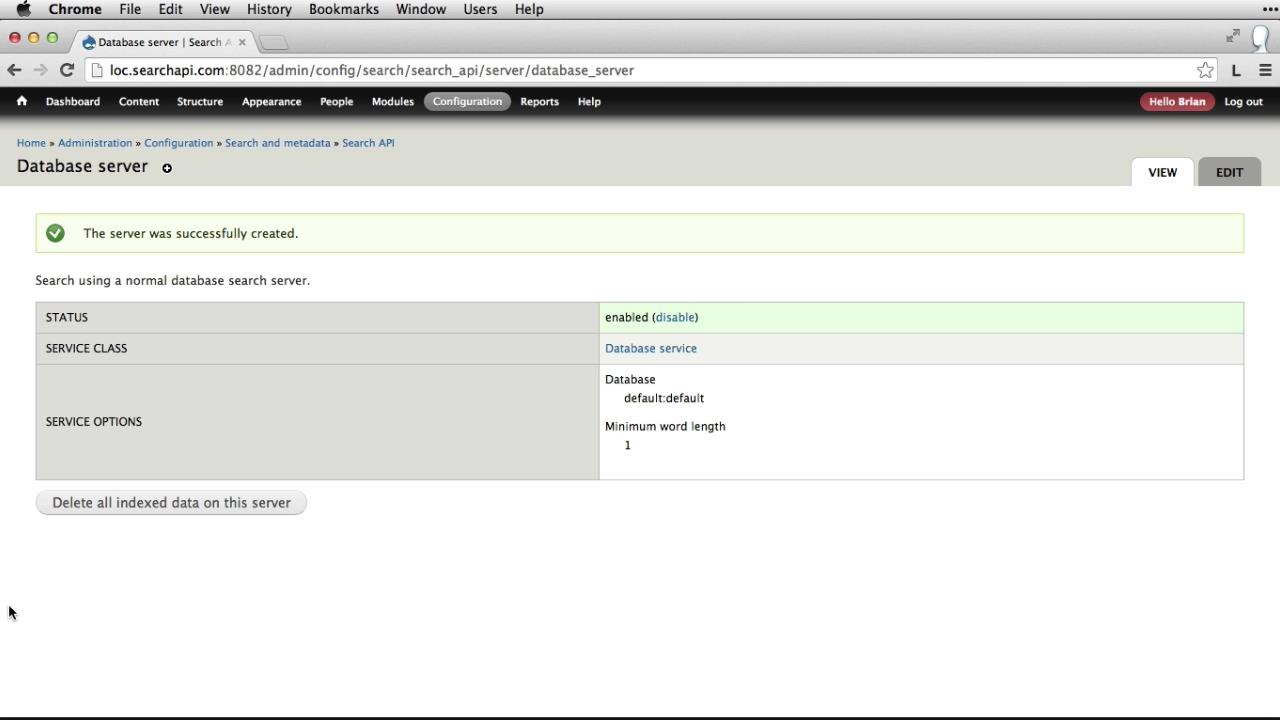Open the Users menu
The image size is (1280, 720).
480,9
